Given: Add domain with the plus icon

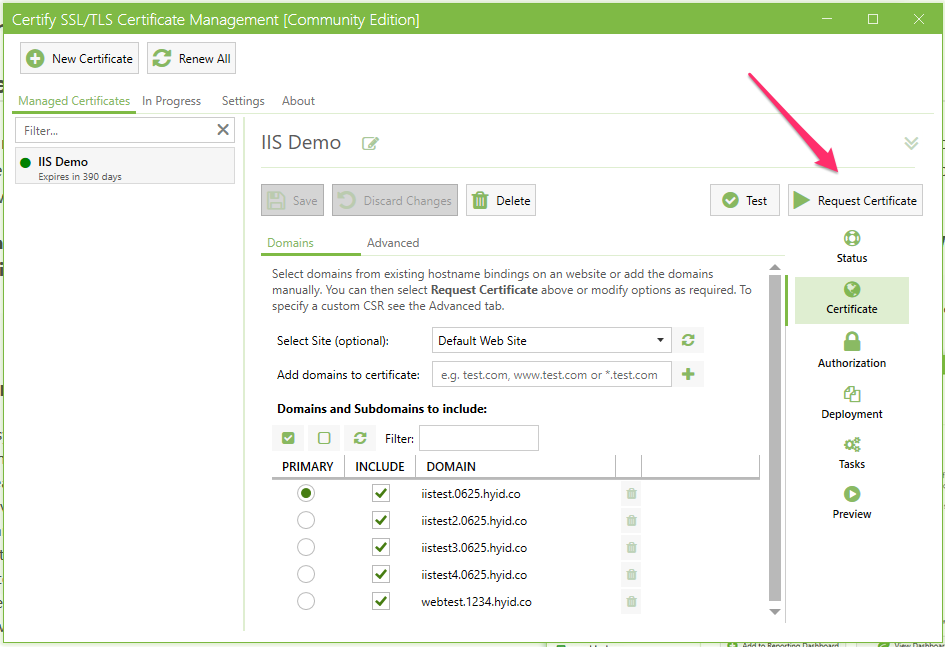Looking at the screenshot, I should pos(688,374).
